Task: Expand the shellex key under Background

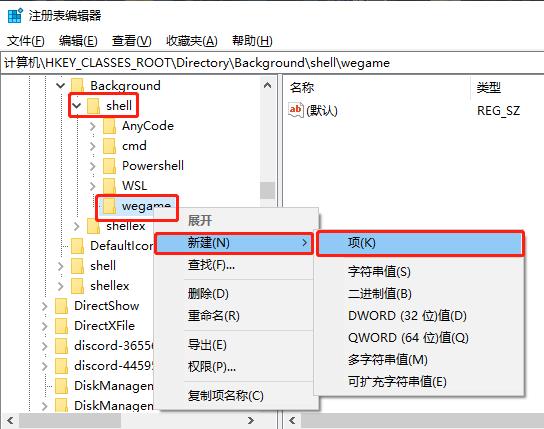Action: [x=77, y=226]
